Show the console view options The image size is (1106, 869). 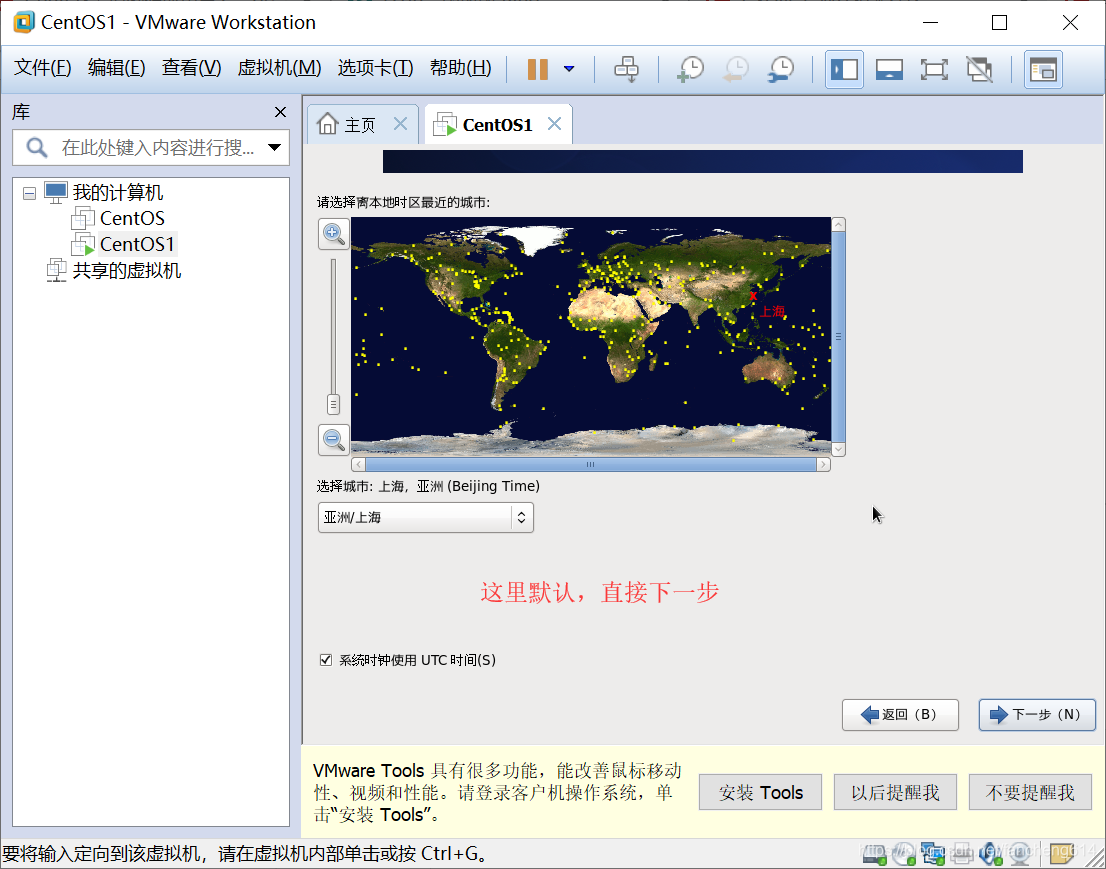tap(1043, 69)
